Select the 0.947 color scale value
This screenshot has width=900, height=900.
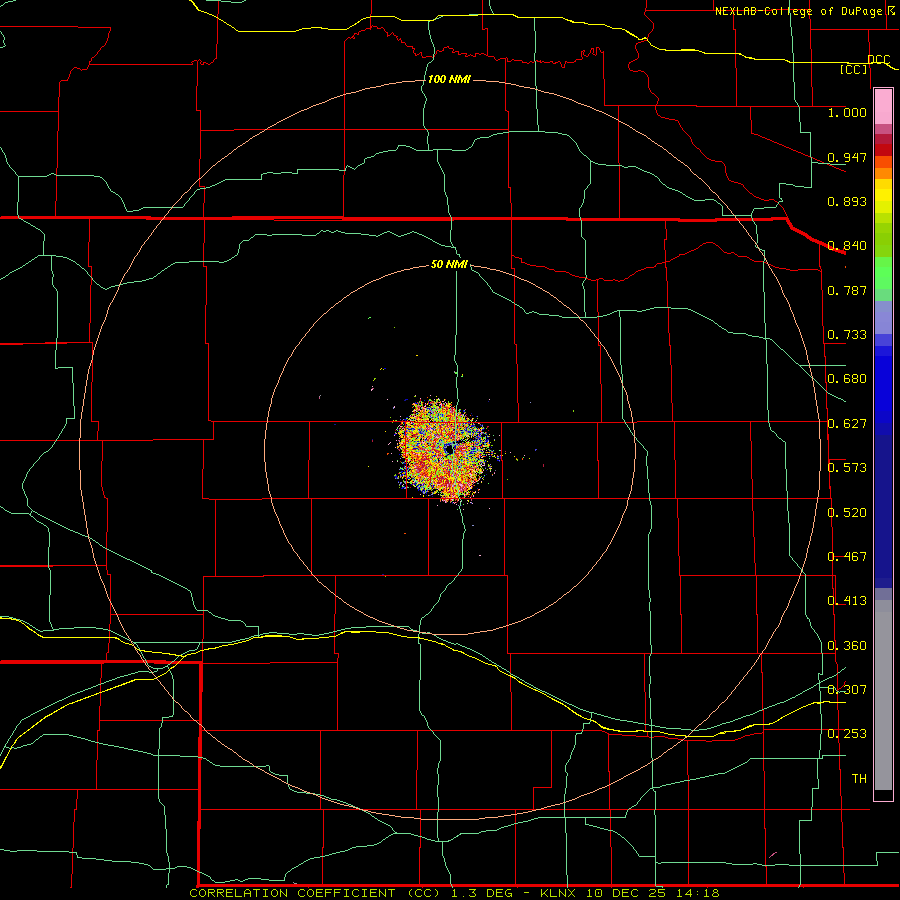coord(847,157)
